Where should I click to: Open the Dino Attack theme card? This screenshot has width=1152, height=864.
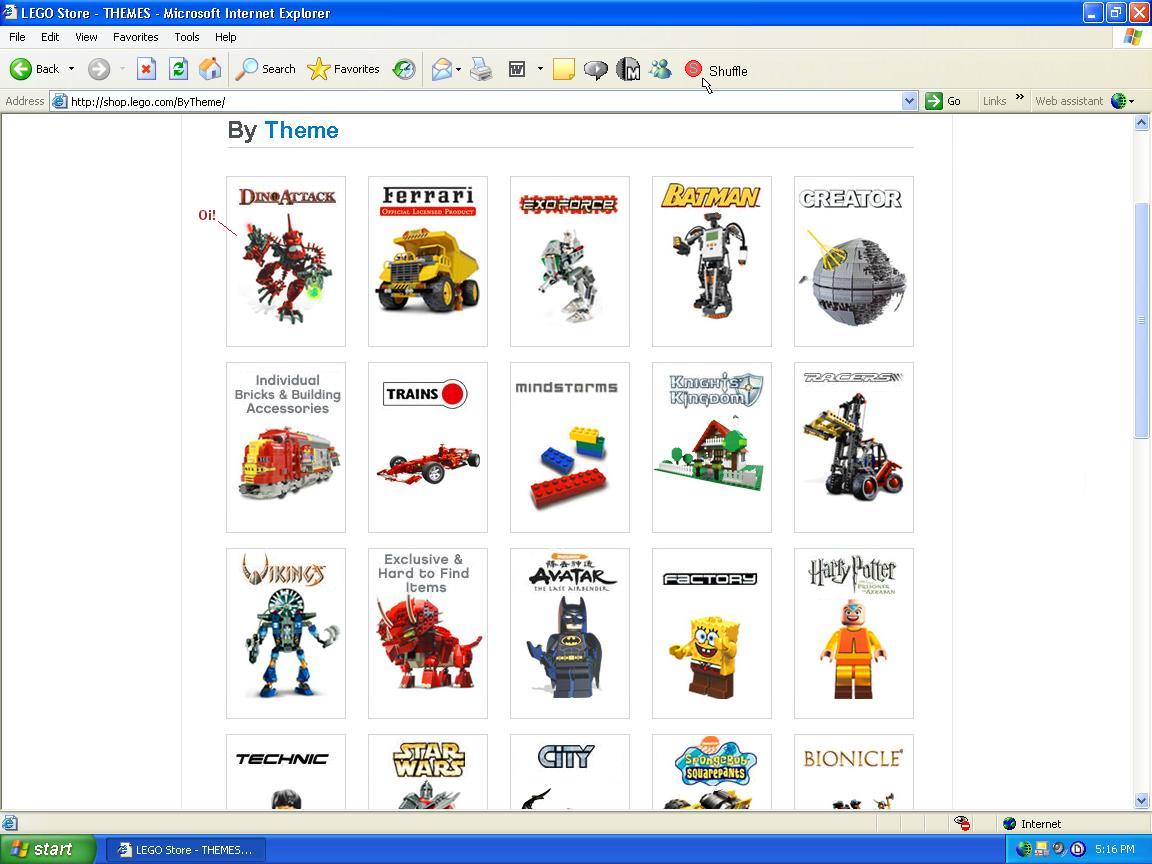[x=286, y=261]
